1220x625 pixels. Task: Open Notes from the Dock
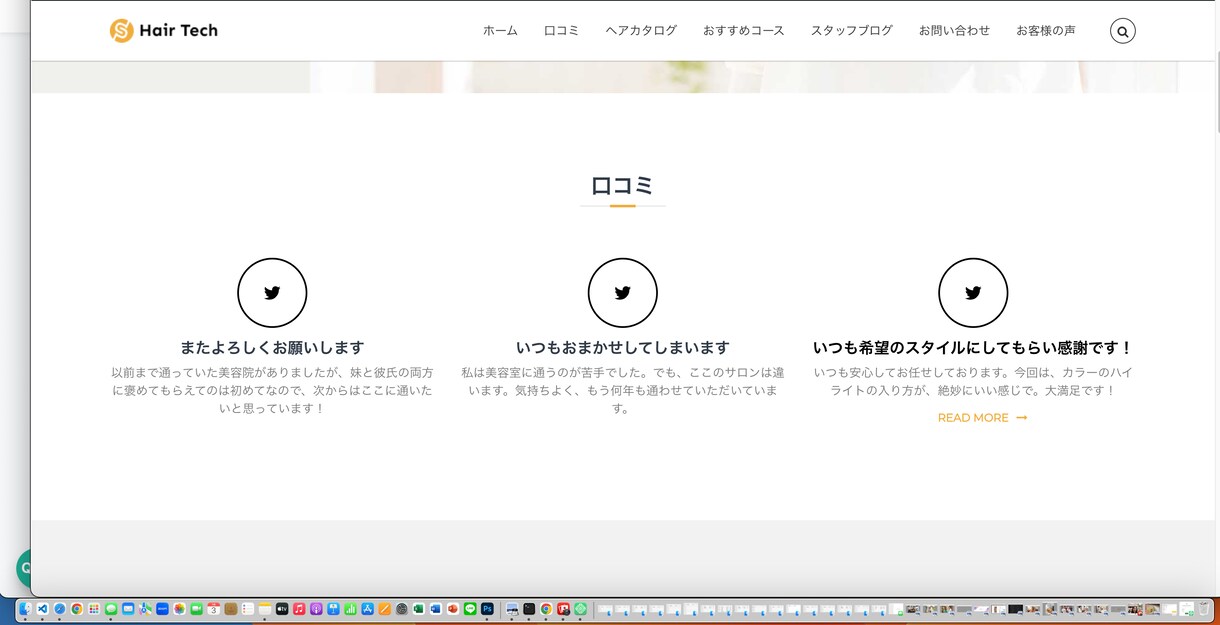pos(264,608)
